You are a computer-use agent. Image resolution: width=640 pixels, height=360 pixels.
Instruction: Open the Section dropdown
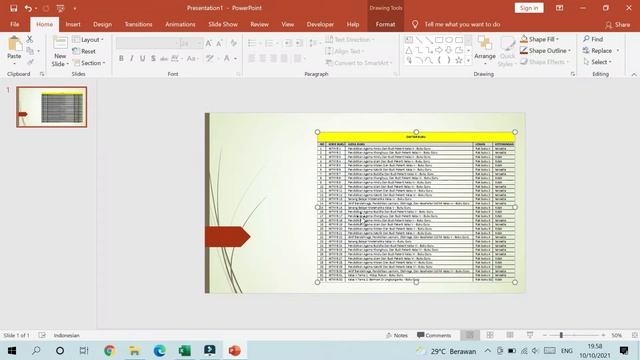[x=89, y=63]
